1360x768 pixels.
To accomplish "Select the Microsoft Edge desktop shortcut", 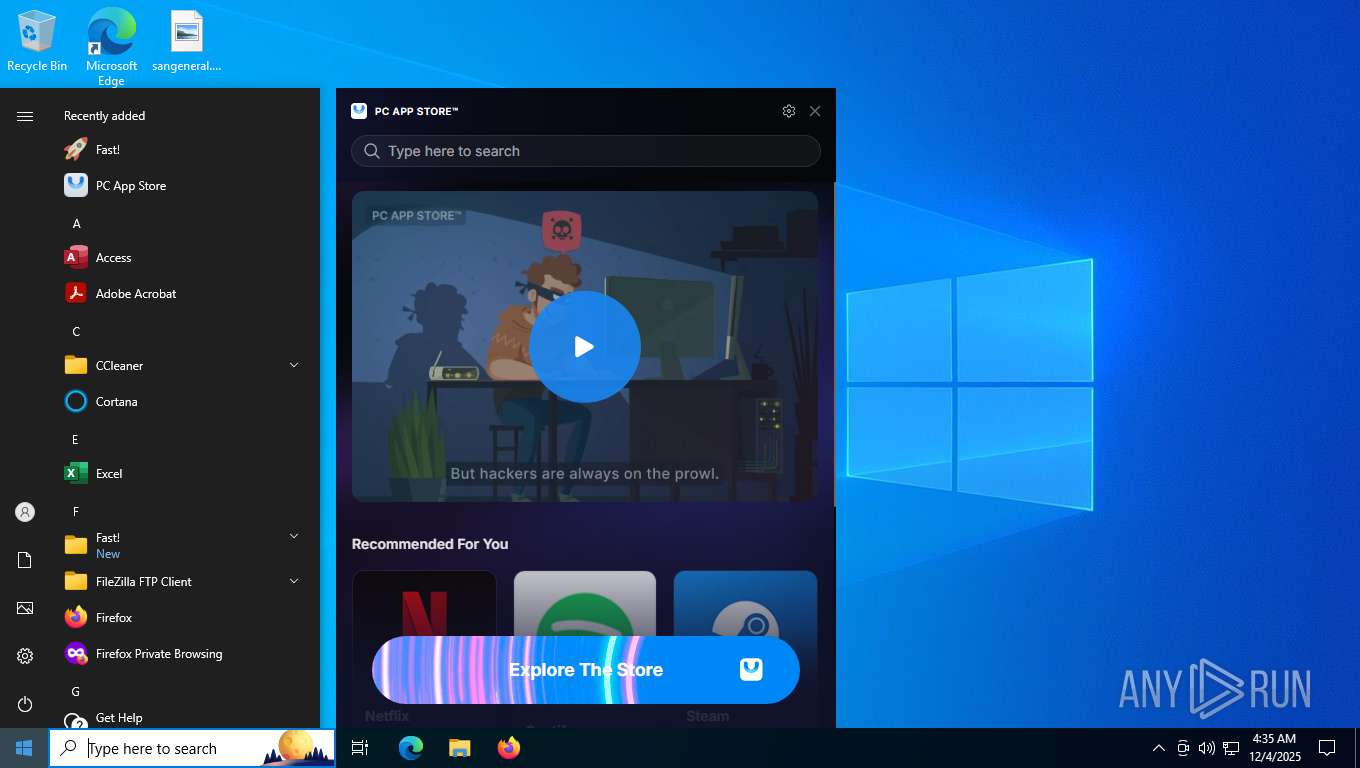I will point(111,47).
